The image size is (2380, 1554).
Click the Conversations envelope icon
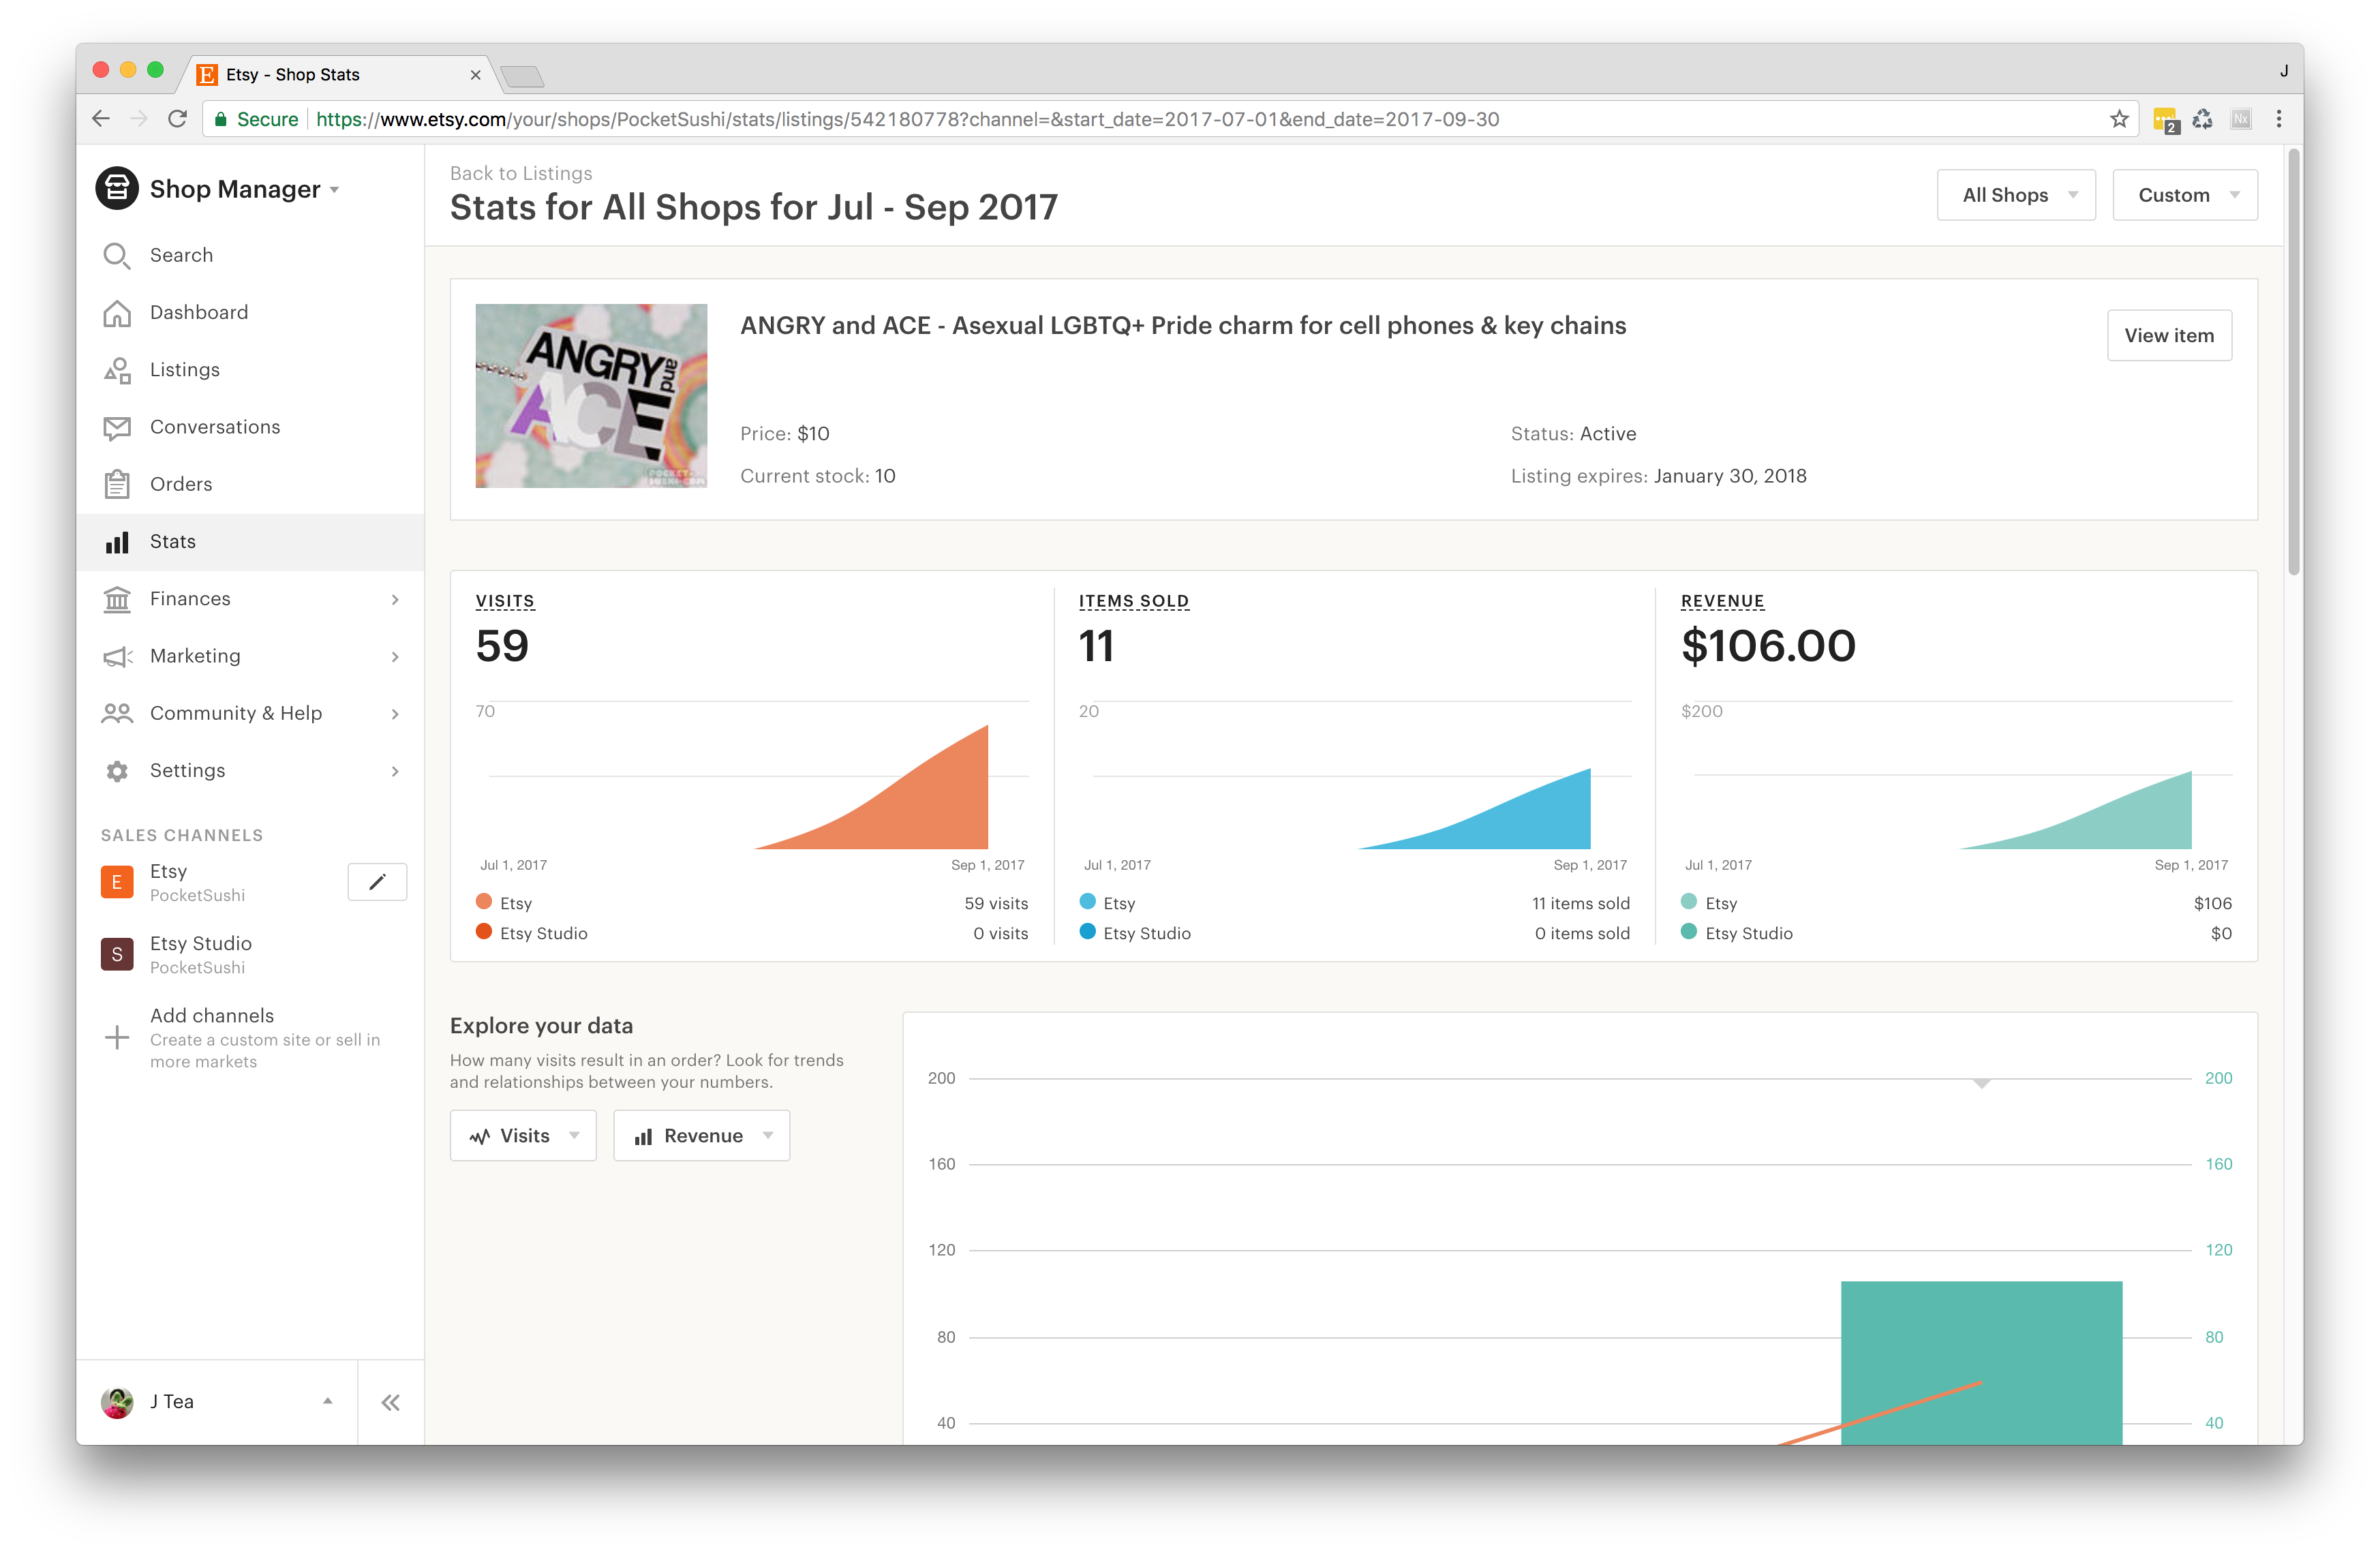click(117, 428)
